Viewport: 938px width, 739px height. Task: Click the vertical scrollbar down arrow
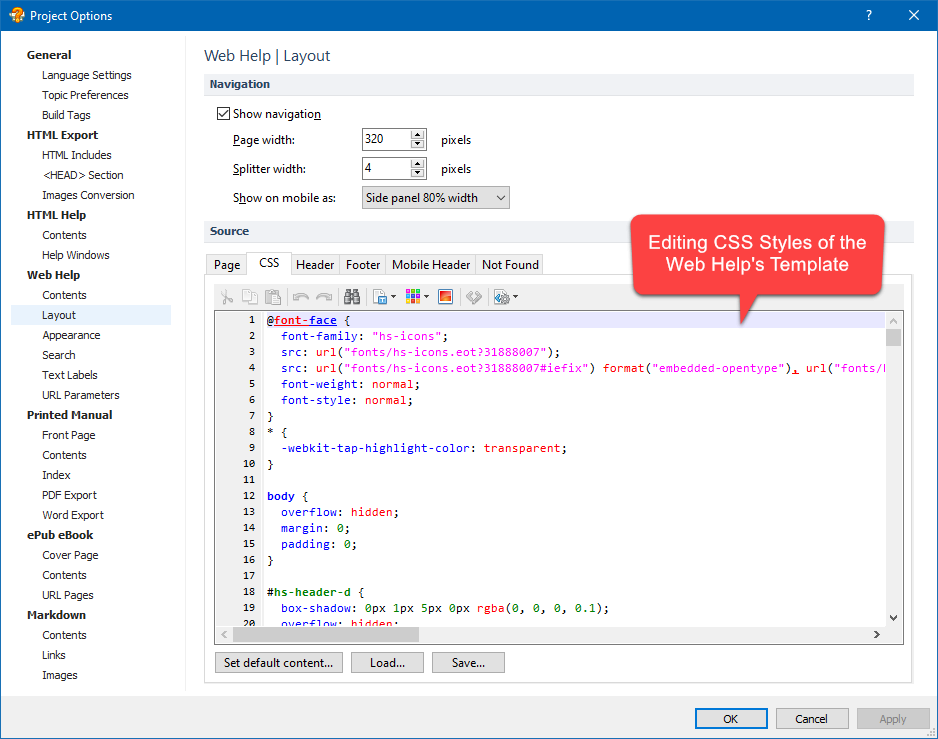pos(893,618)
